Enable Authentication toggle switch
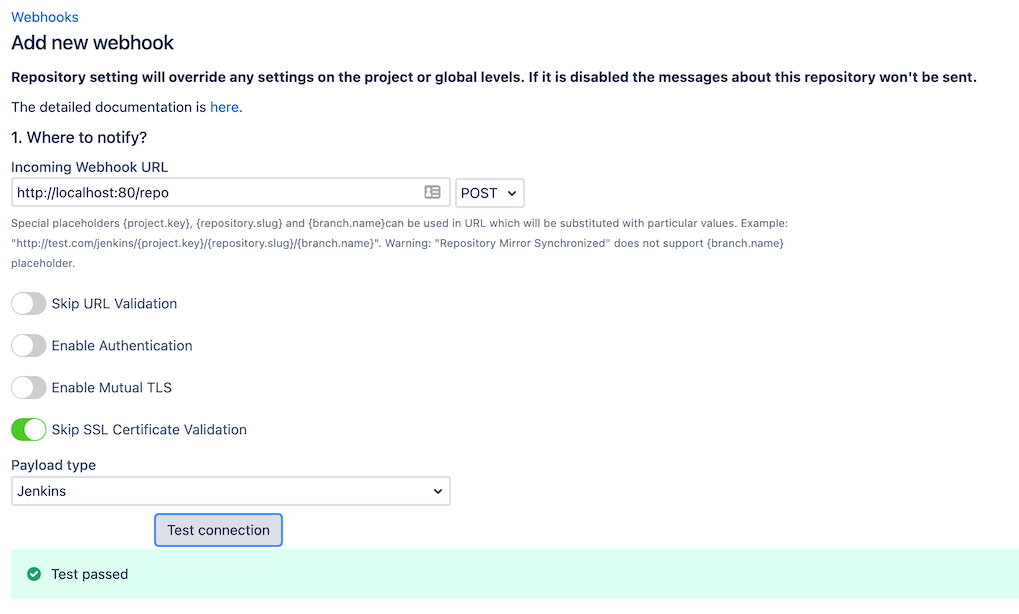This screenshot has height=614, width=1019. pyautogui.click(x=29, y=346)
